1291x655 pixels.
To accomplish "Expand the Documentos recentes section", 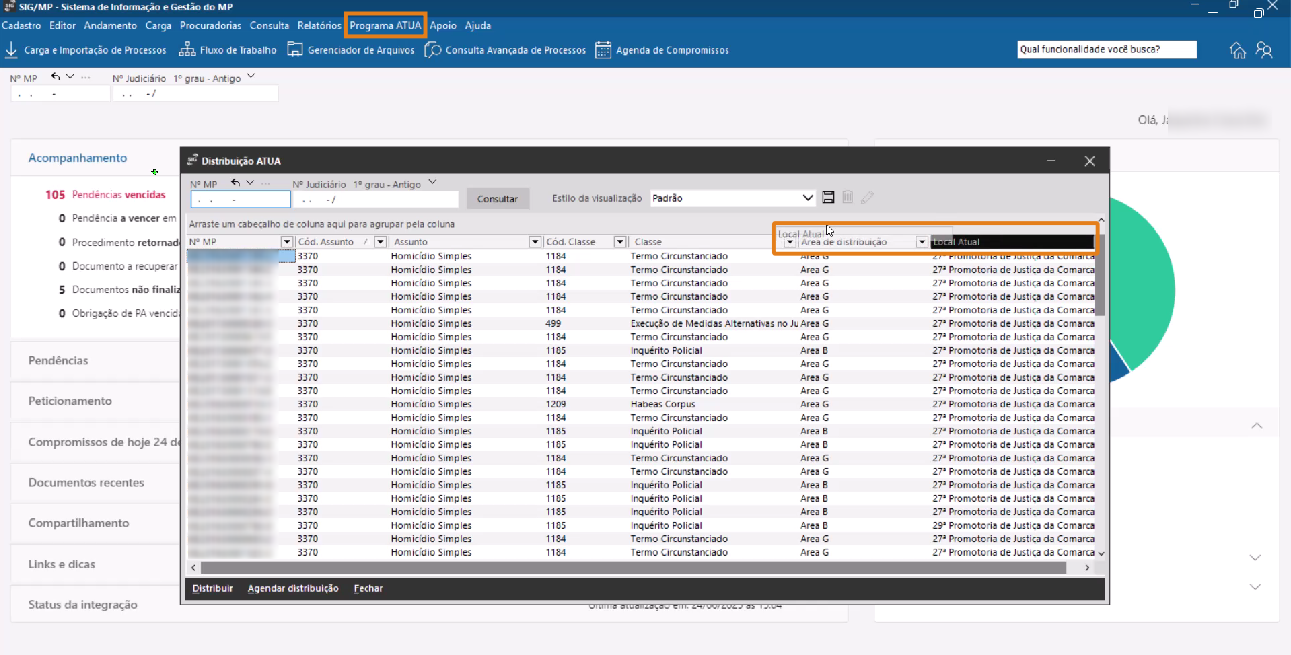I will [x=86, y=483].
